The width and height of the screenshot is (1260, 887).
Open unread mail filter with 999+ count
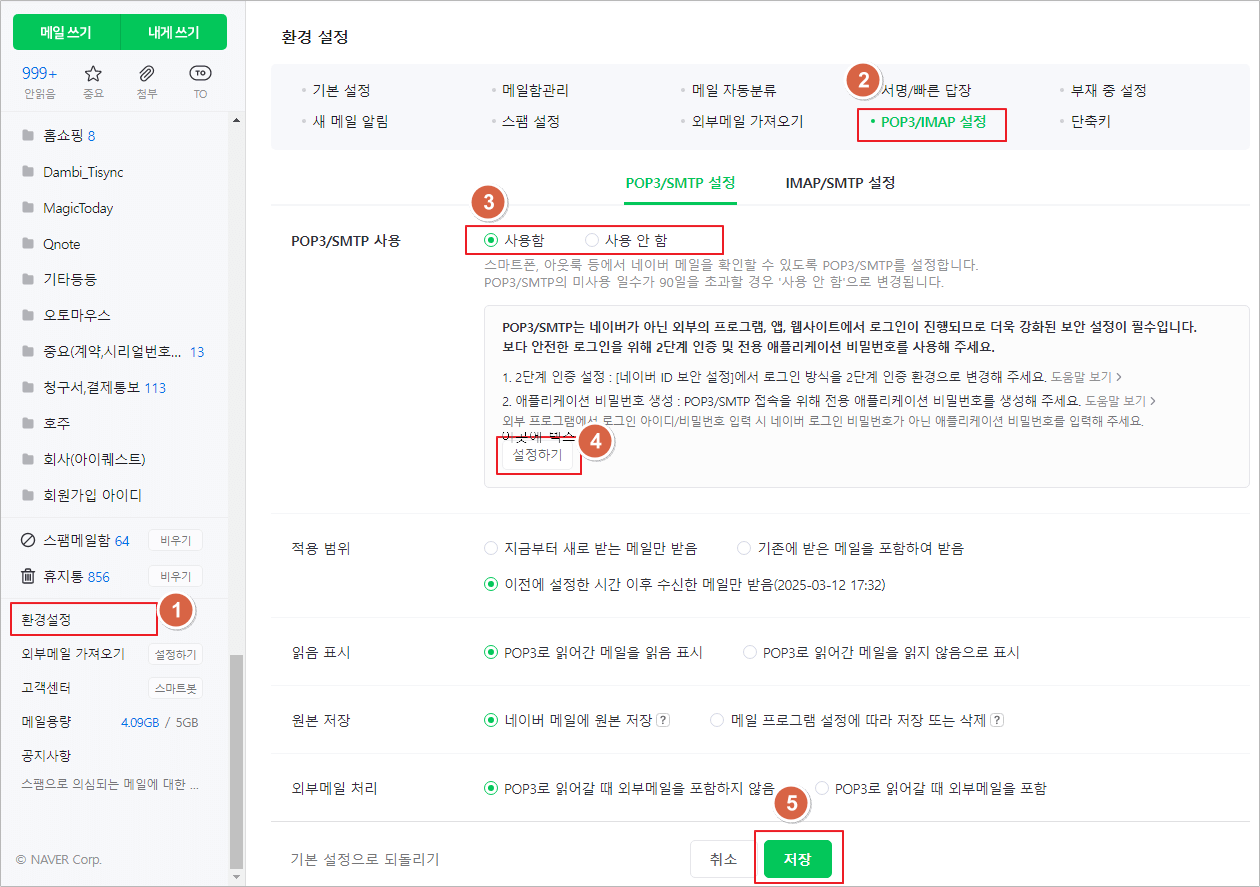(x=40, y=82)
